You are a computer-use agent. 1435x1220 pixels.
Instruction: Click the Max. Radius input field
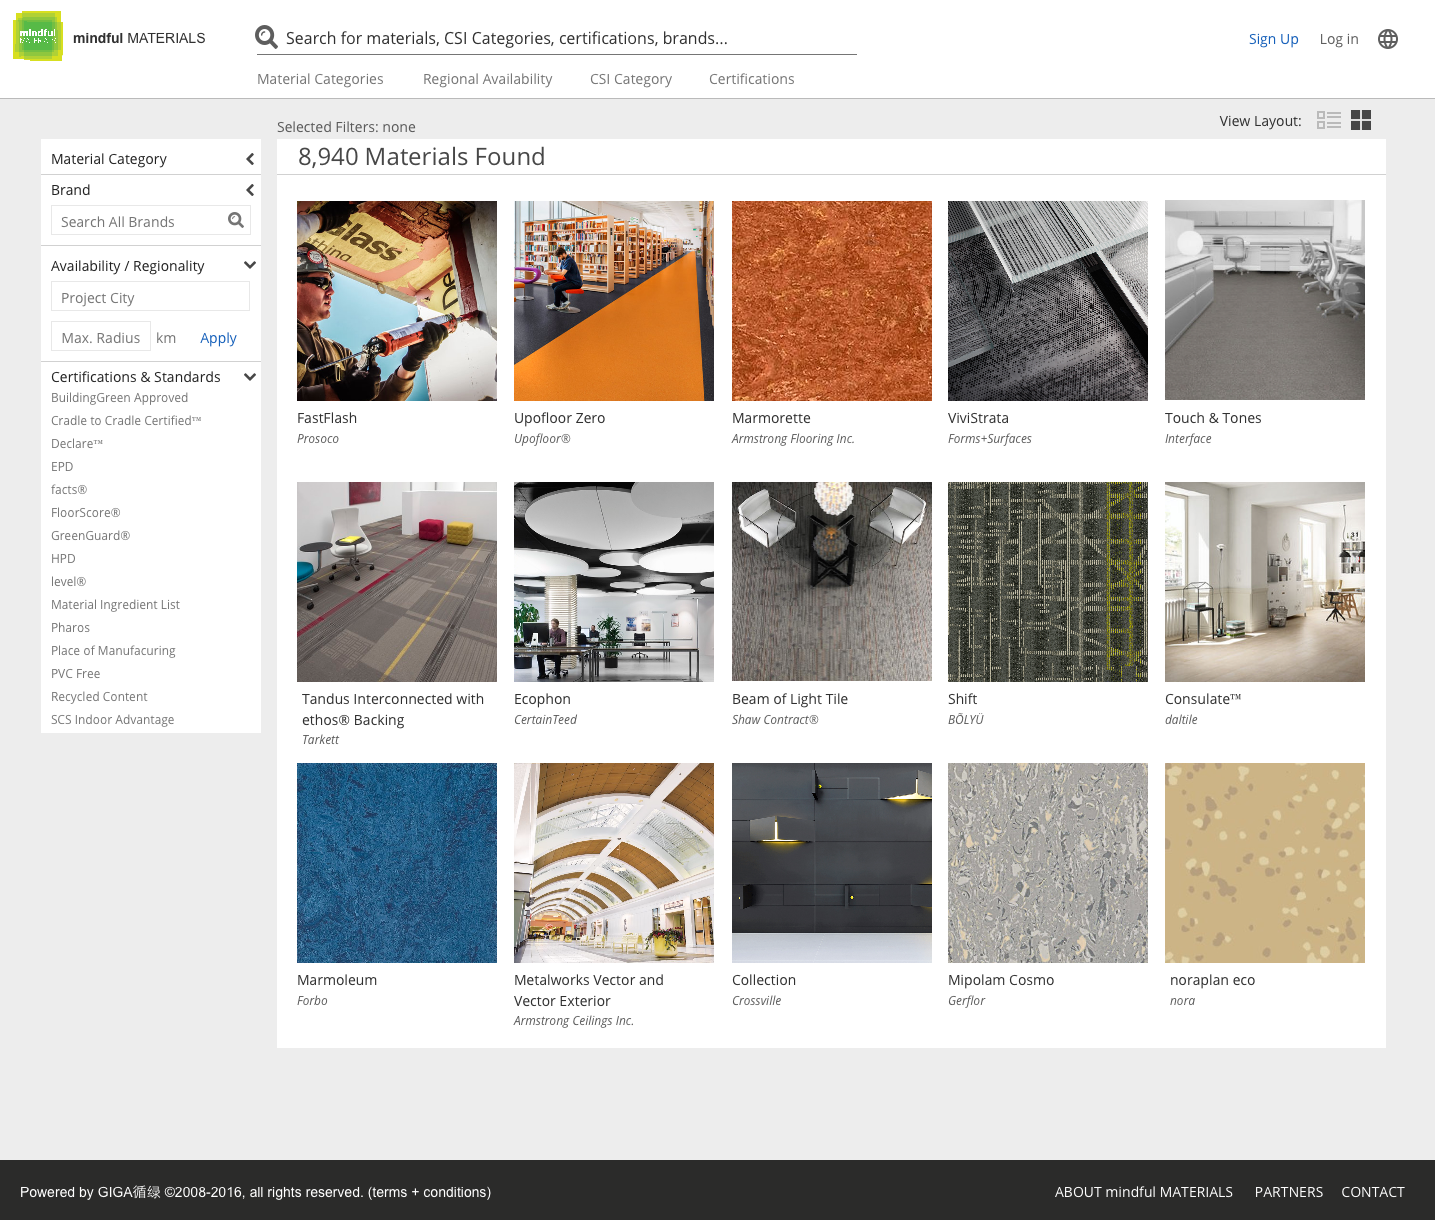(x=100, y=337)
